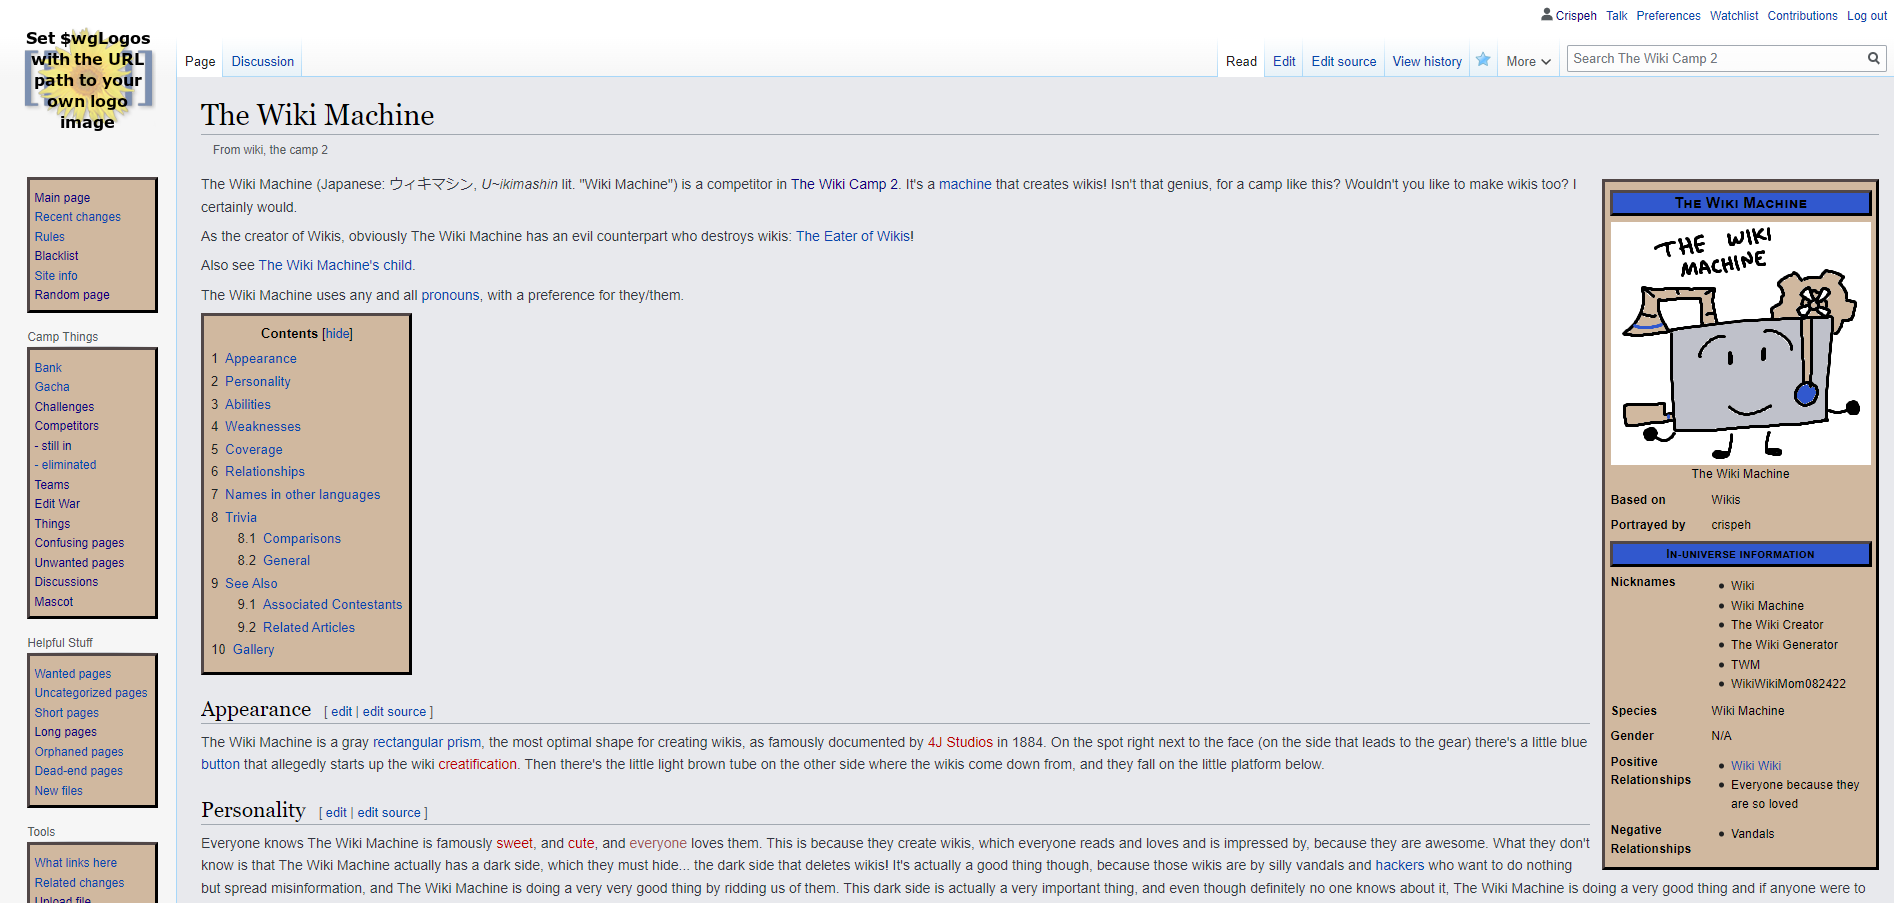The height and width of the screenshot is (903, 1894).
Task: Open the Preferences link
Action: coord(1668,16)
